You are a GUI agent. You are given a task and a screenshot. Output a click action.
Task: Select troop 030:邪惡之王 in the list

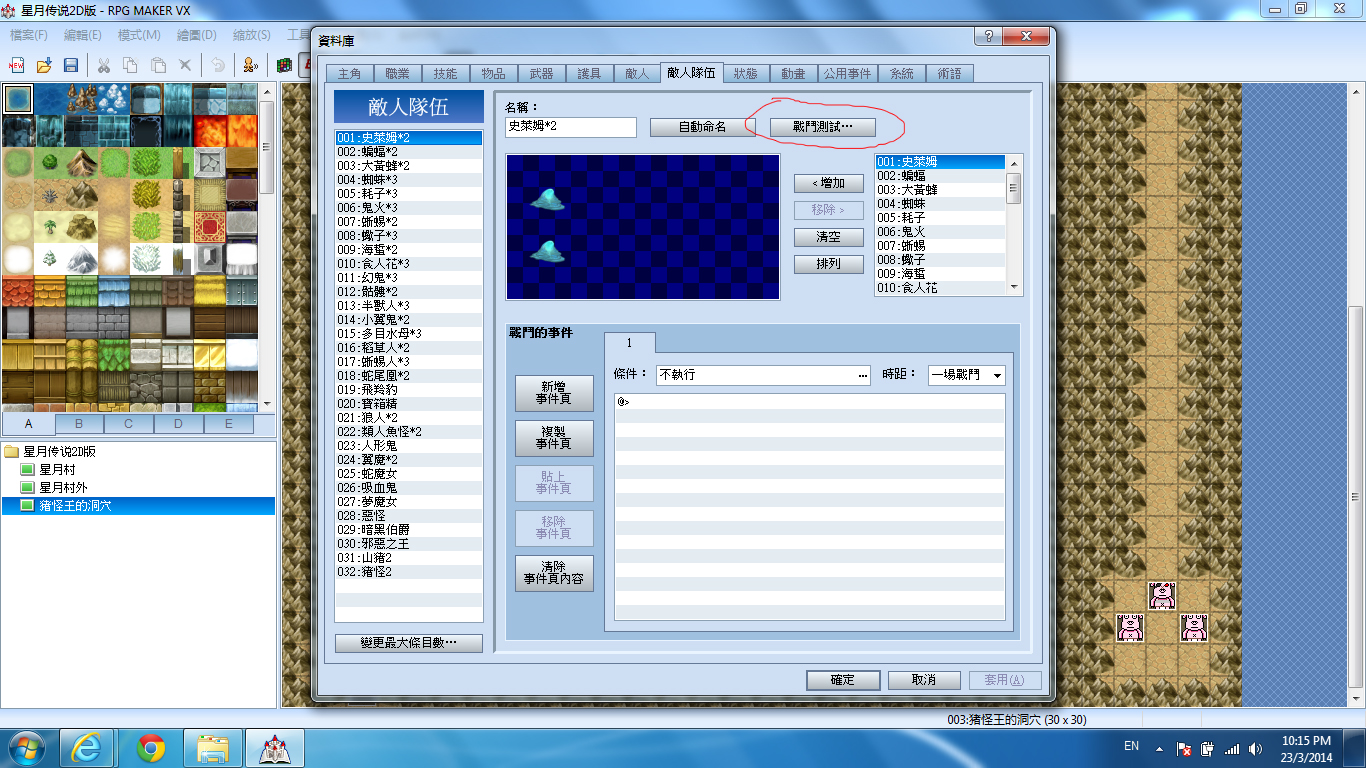point(408,543)
